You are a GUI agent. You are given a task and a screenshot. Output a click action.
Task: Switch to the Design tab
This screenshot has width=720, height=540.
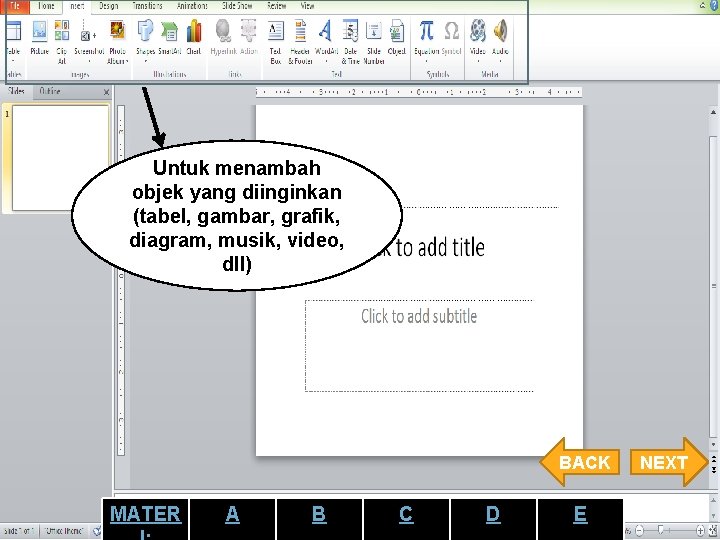[x=108, y=6]
